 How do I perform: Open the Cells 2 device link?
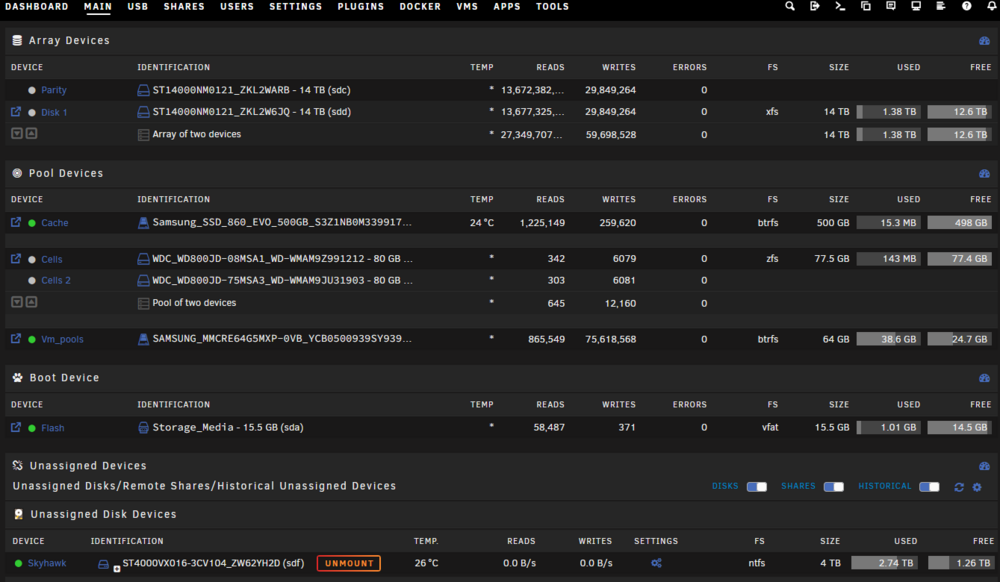pyautogui.click(x=56, y=280)
